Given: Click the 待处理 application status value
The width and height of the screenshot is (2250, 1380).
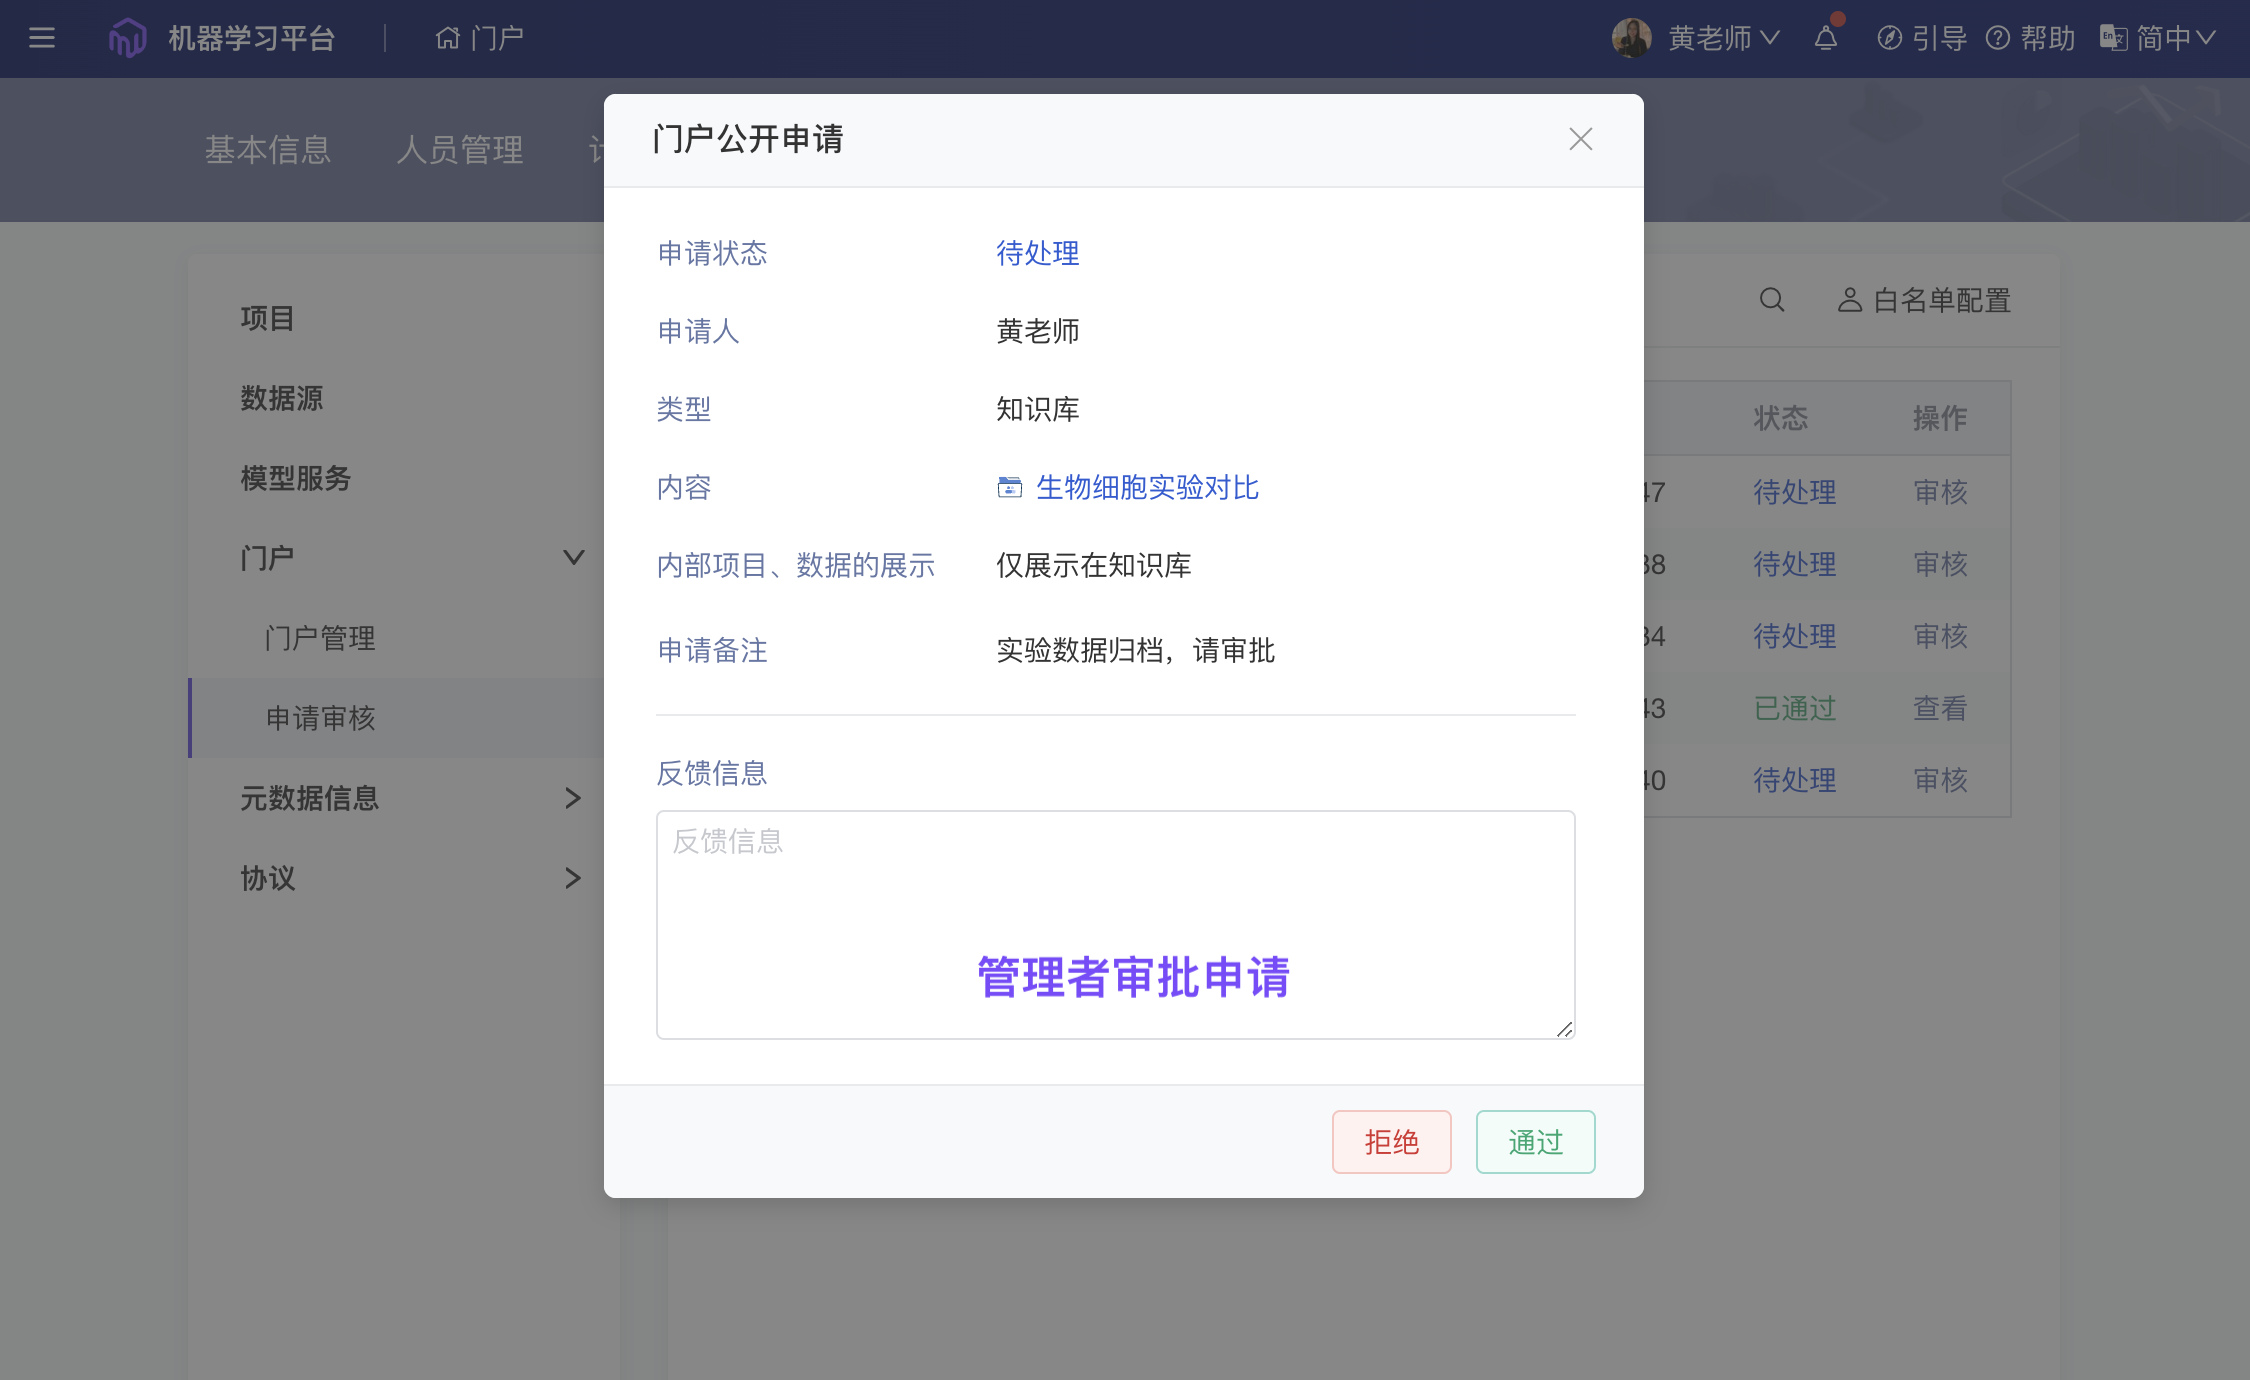Looking at the screenshot, I should [1038, 253].
